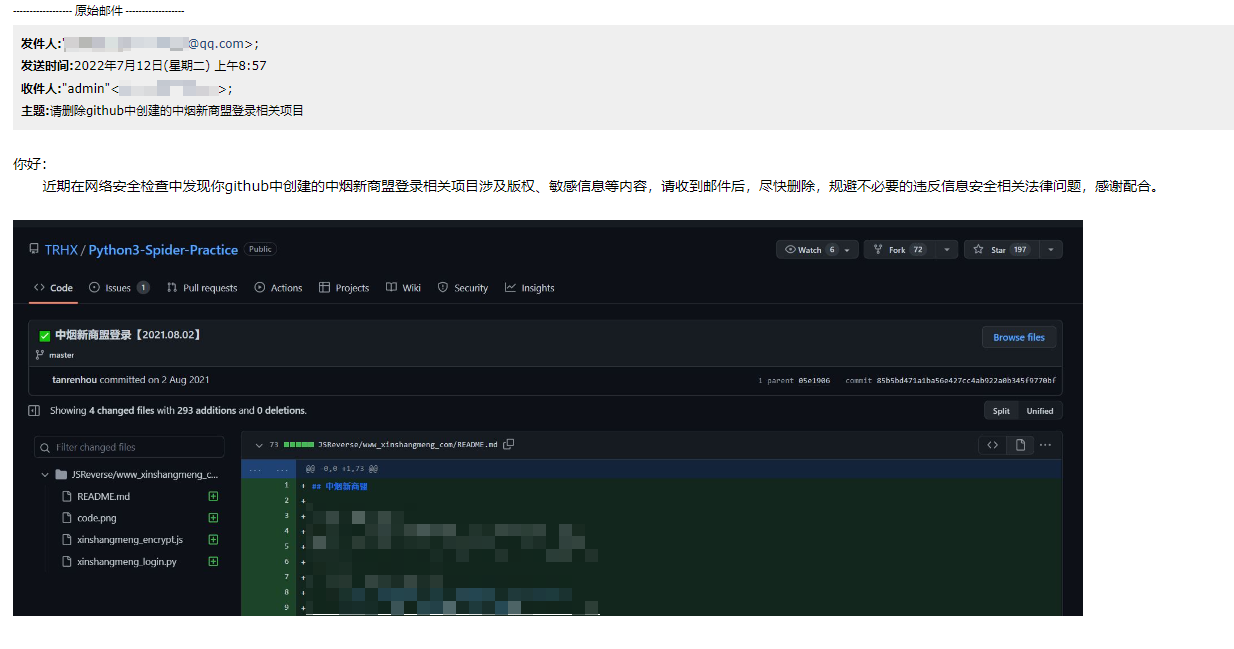This screenshot has height=649, width=1234.
Task: Click the embedded GitHub screenshot image
Action: 548,418
